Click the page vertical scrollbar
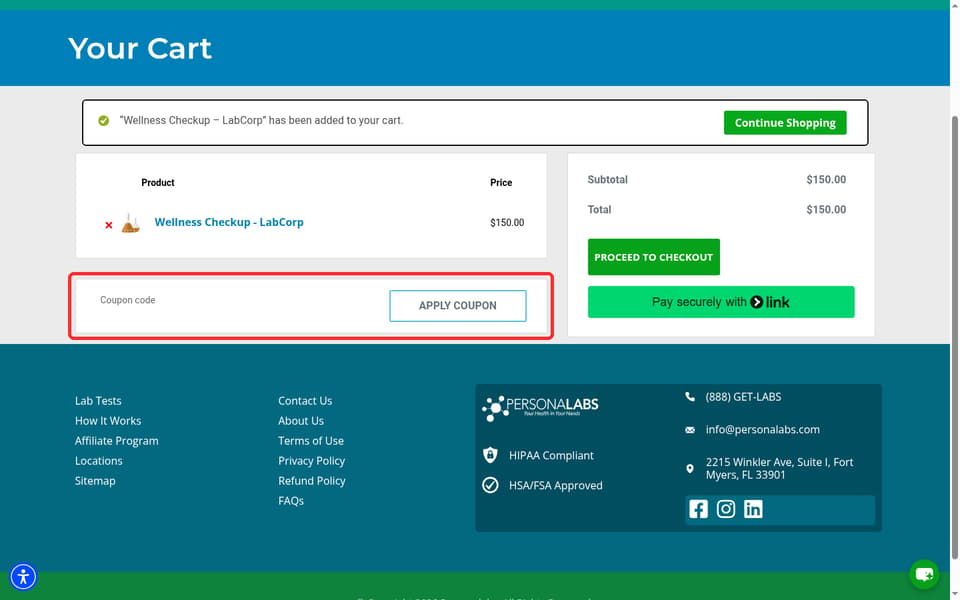This screenshot has height=600, width=960. coord(954,337)
